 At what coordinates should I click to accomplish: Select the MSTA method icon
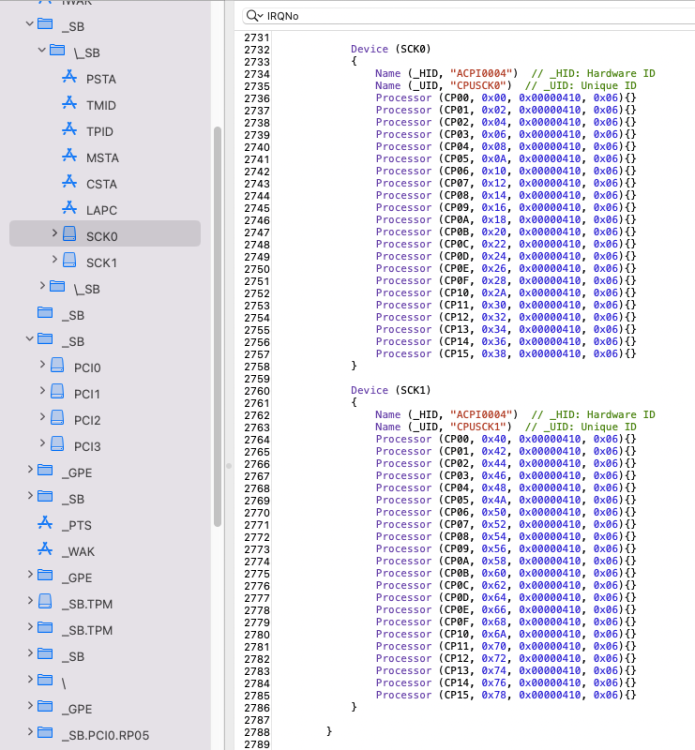(x=69, y=156)
